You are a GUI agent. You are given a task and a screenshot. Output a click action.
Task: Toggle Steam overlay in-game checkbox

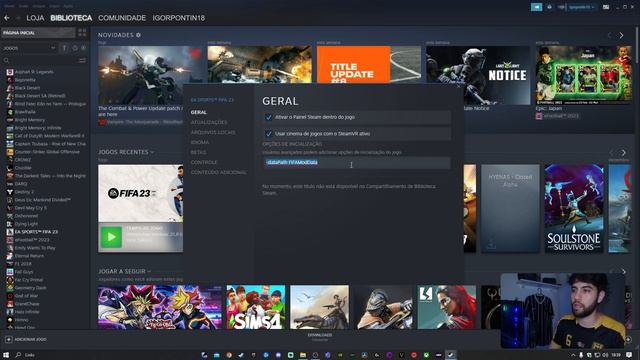pyautogui.click(x=269, y=117)
